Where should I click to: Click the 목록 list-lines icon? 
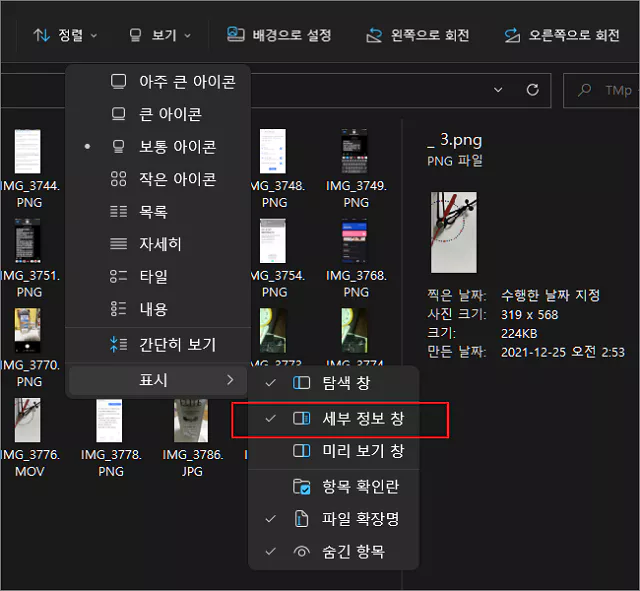click(118, 211)
